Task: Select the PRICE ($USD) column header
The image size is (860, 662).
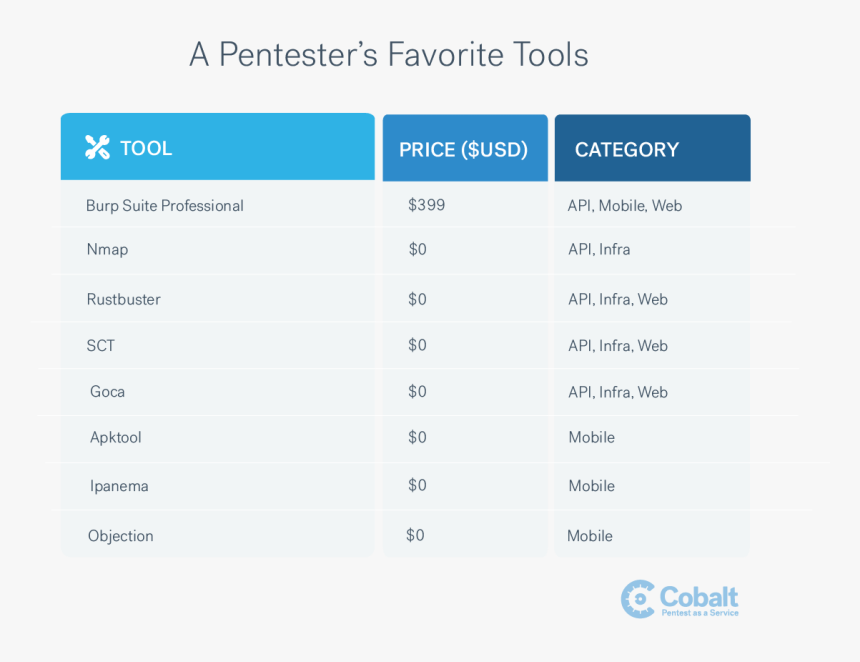Action: coord(465,148)
